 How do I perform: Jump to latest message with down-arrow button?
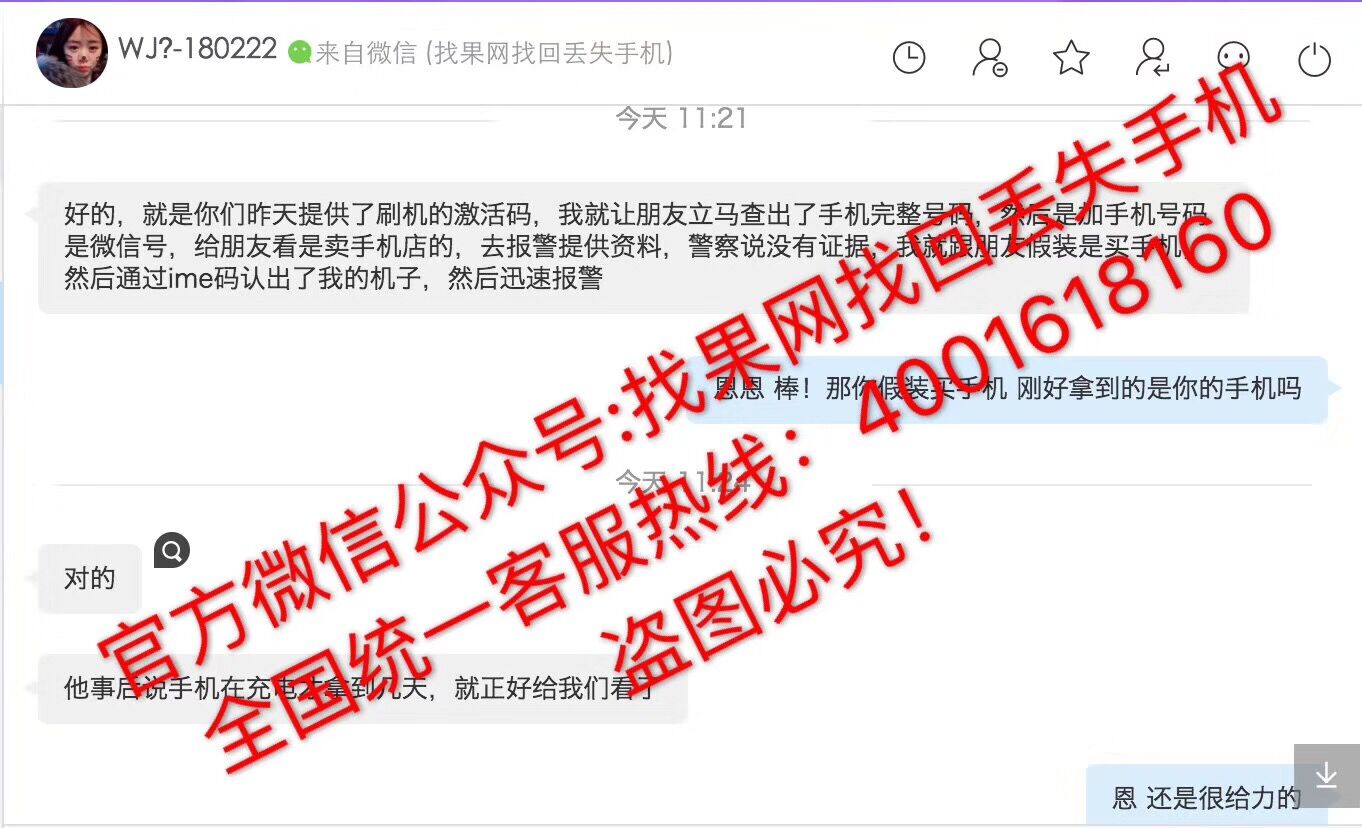point(1327,775)
